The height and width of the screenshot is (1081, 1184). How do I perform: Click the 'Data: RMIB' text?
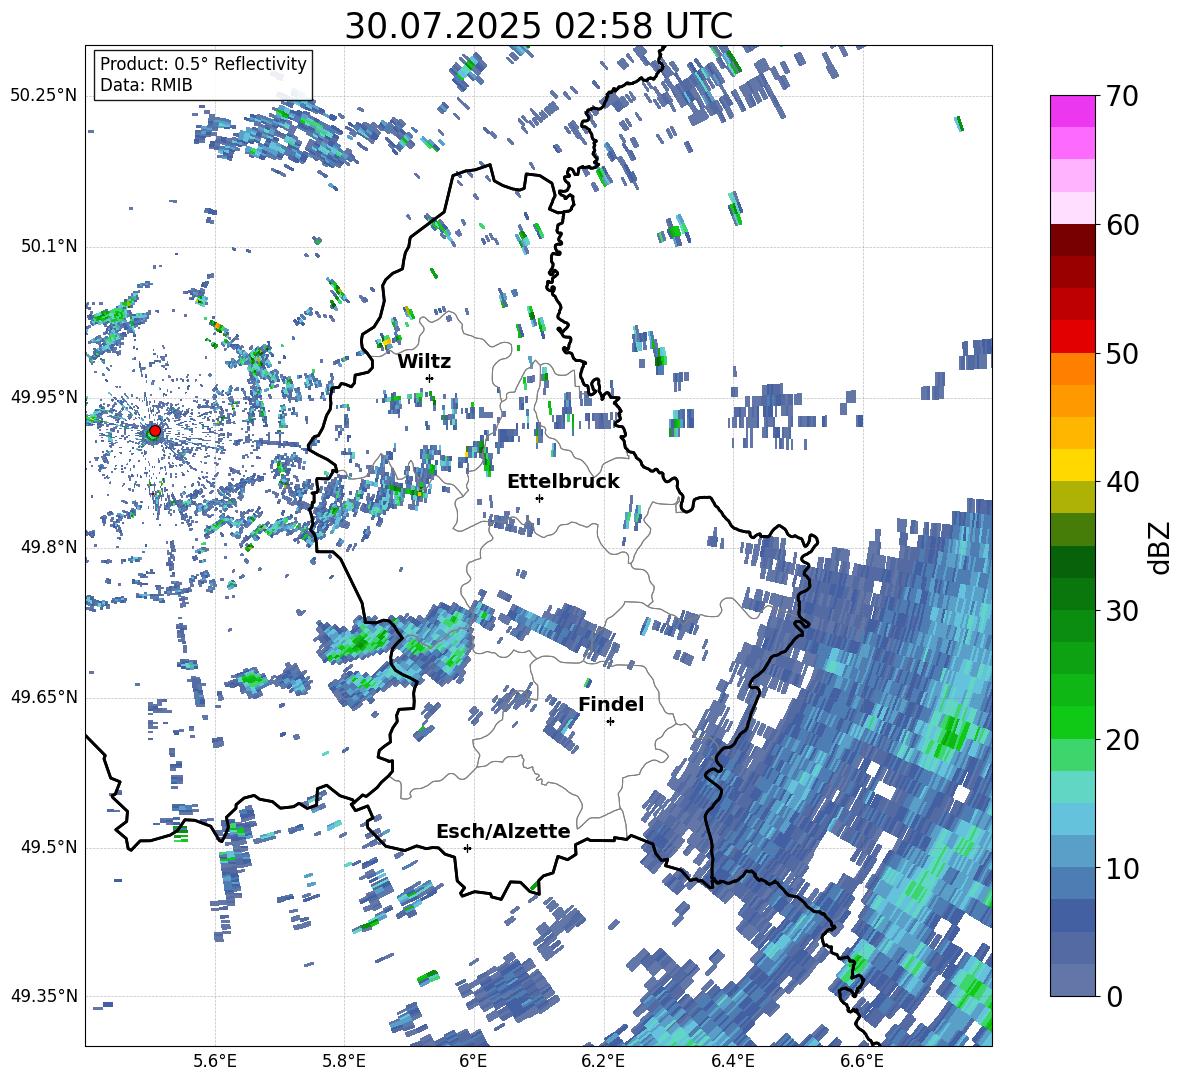point(146,85)
